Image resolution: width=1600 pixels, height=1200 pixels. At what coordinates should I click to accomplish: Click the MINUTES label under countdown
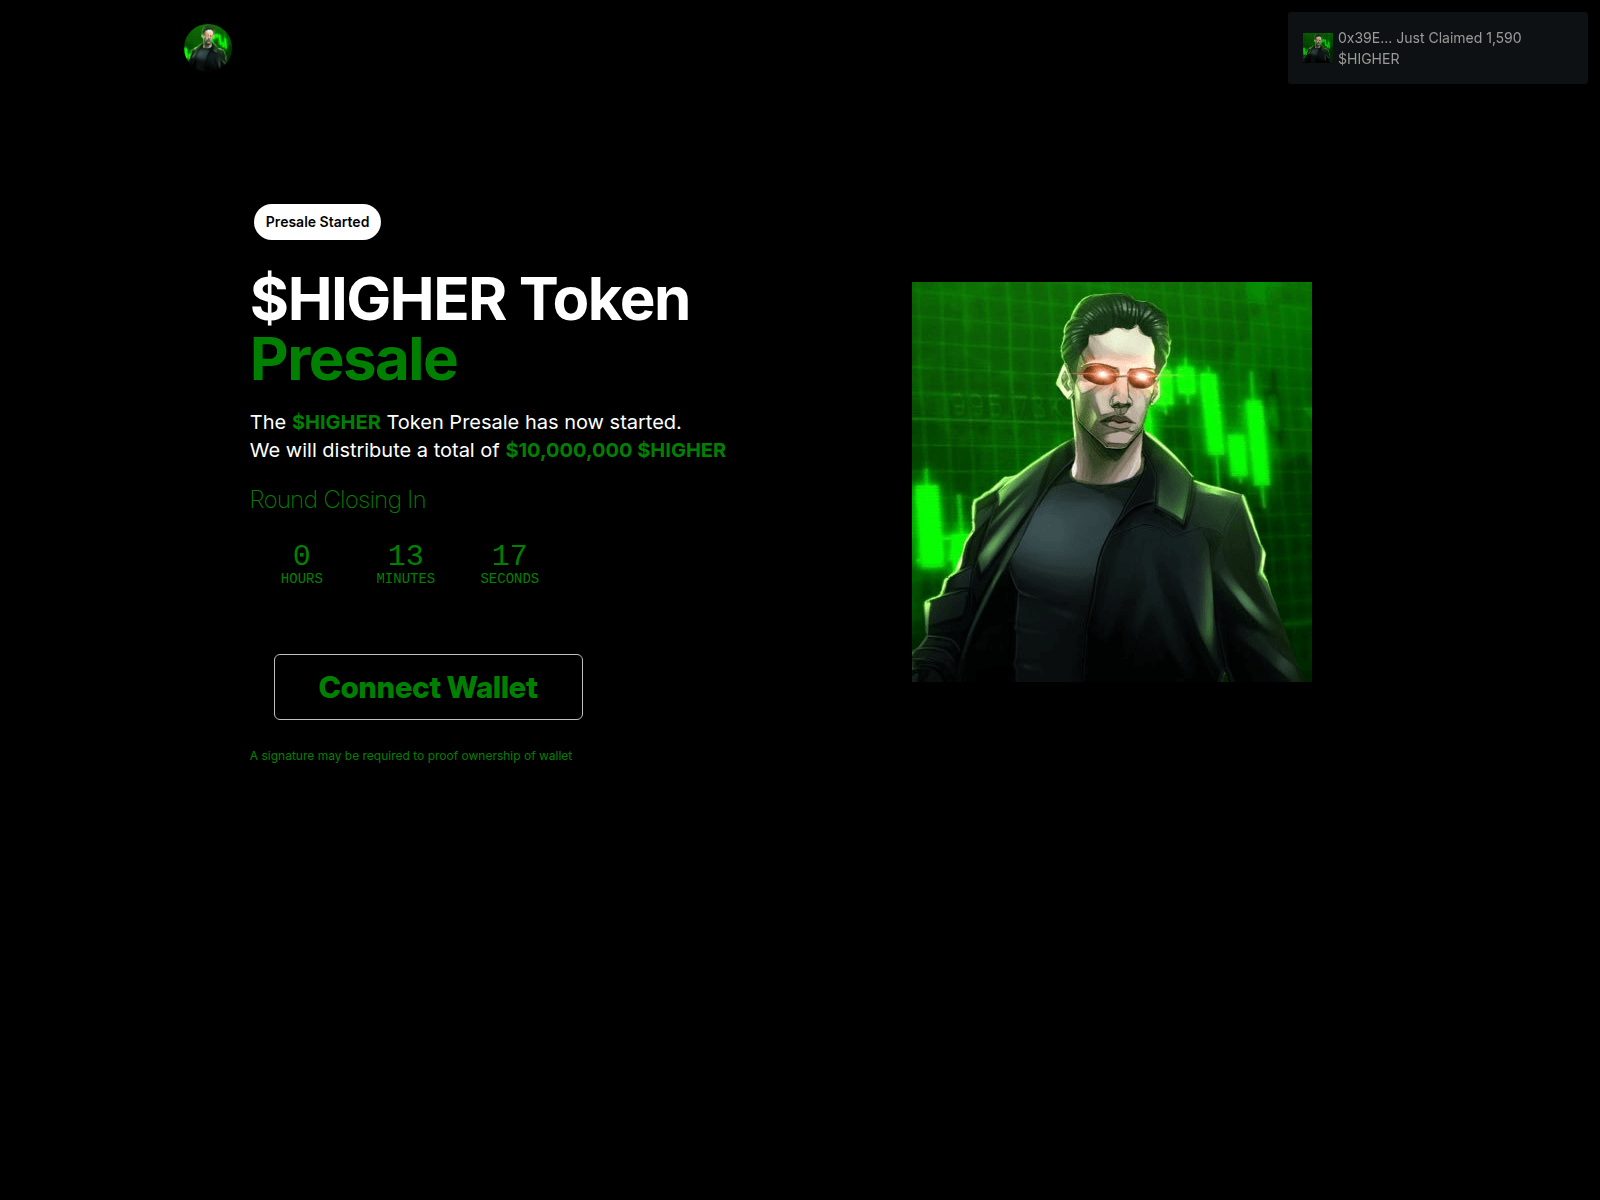click(406, 579)
